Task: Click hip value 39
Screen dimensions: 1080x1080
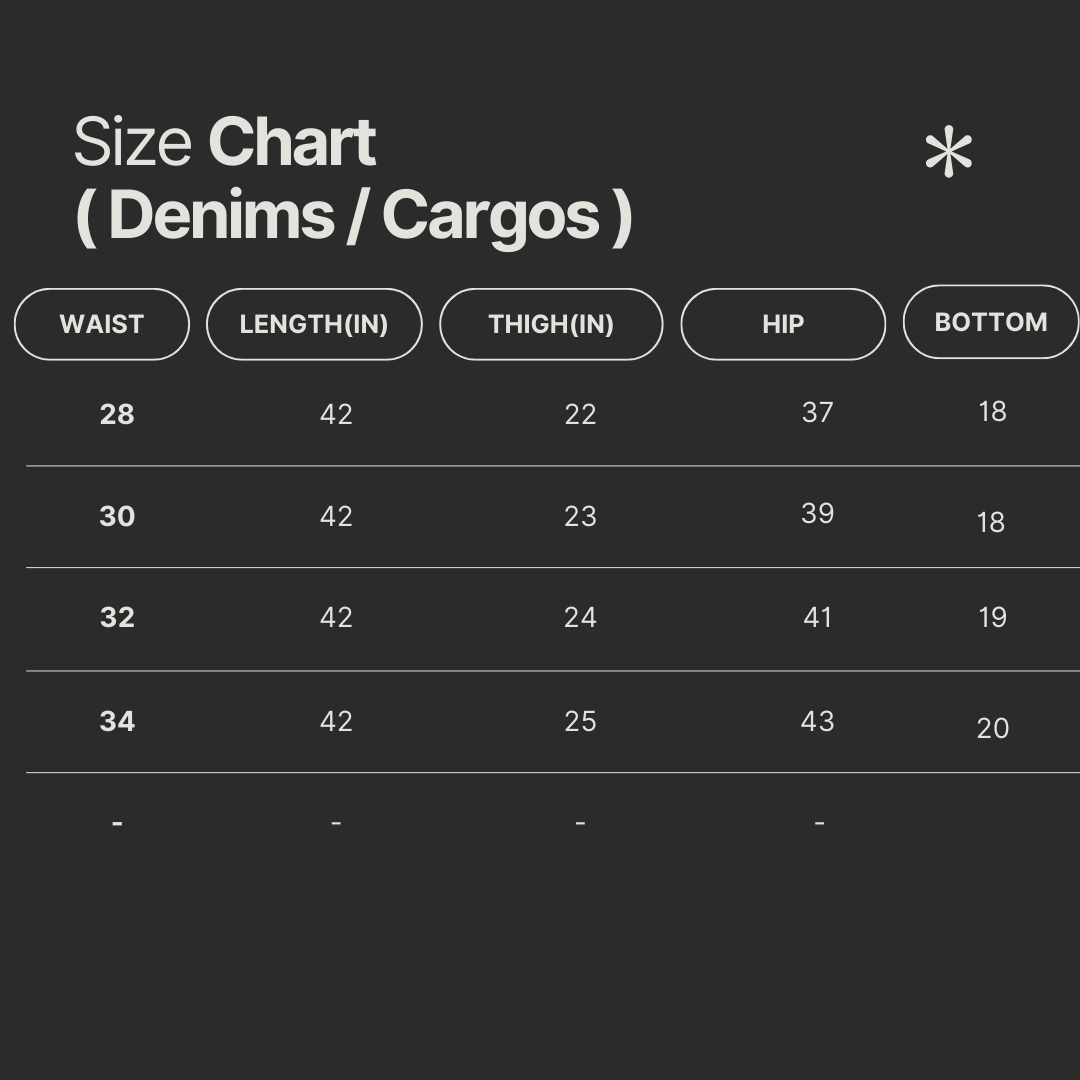Action: pos(817,513)
